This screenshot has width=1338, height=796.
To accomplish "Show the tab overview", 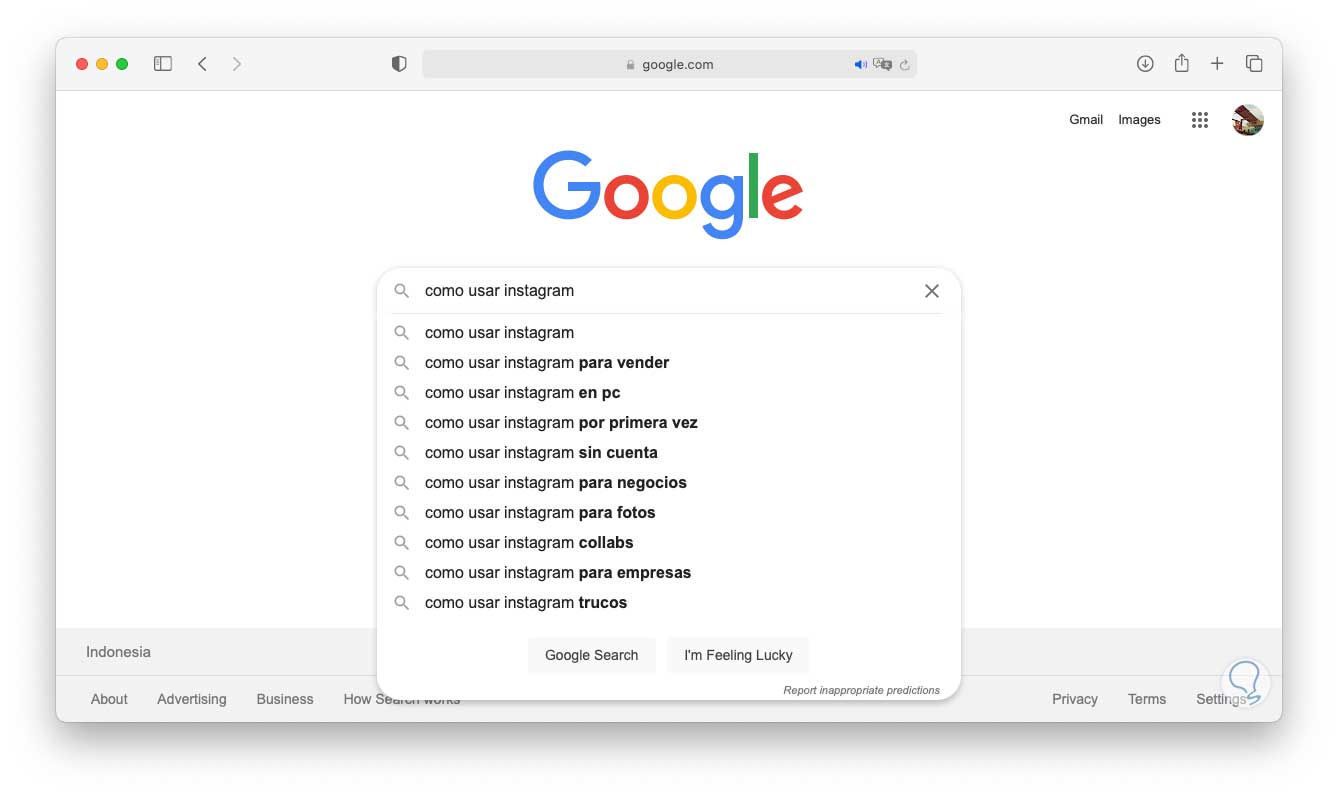I will pyautogui.click(x=1254, y=64).
